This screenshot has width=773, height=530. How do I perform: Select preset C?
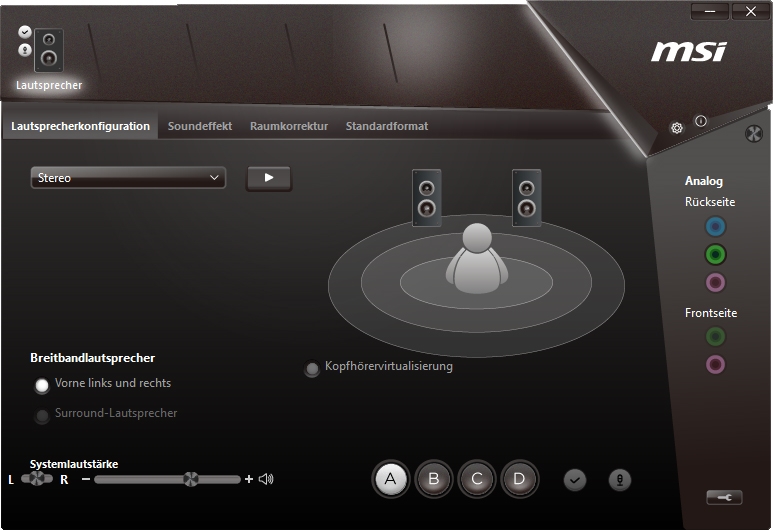click(477, 479)
